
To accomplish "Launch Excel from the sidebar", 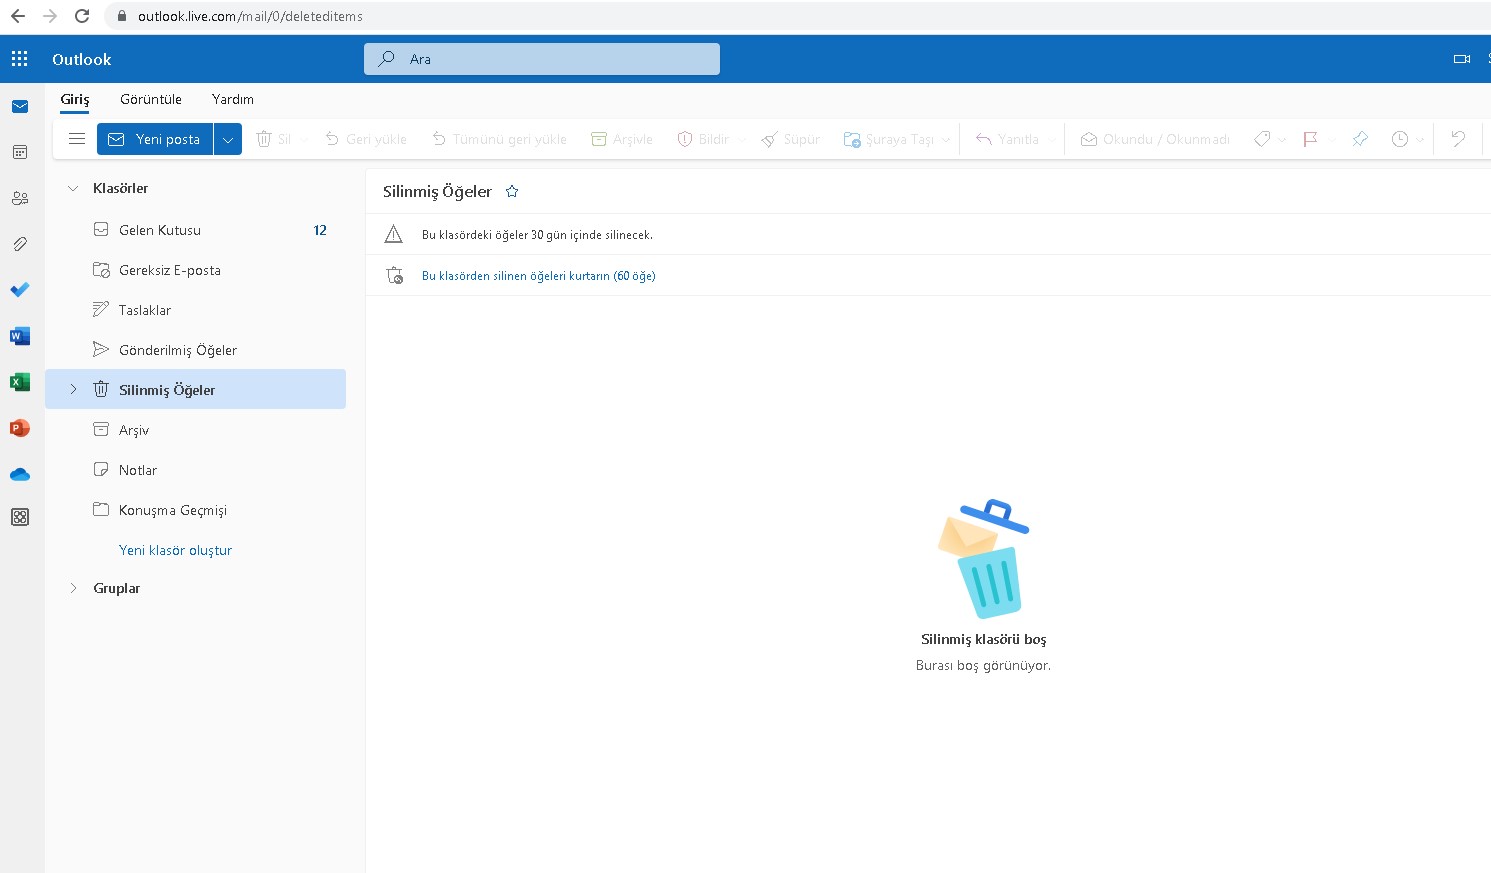I will coord(20,382).
